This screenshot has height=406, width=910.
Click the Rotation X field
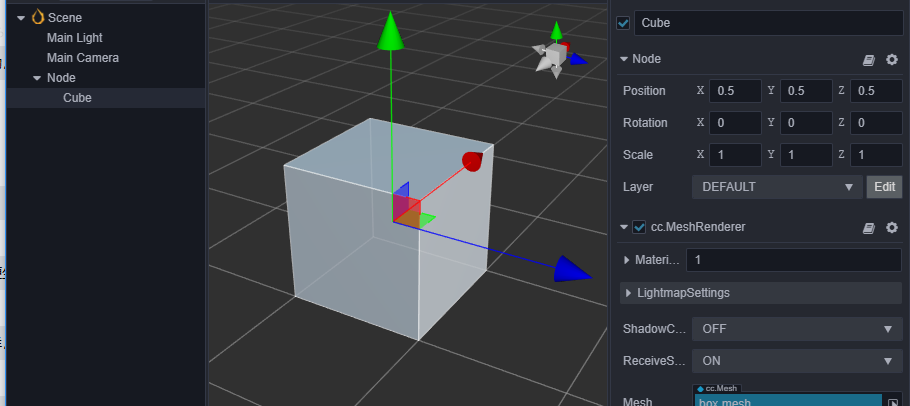click(x=735, y=123)
